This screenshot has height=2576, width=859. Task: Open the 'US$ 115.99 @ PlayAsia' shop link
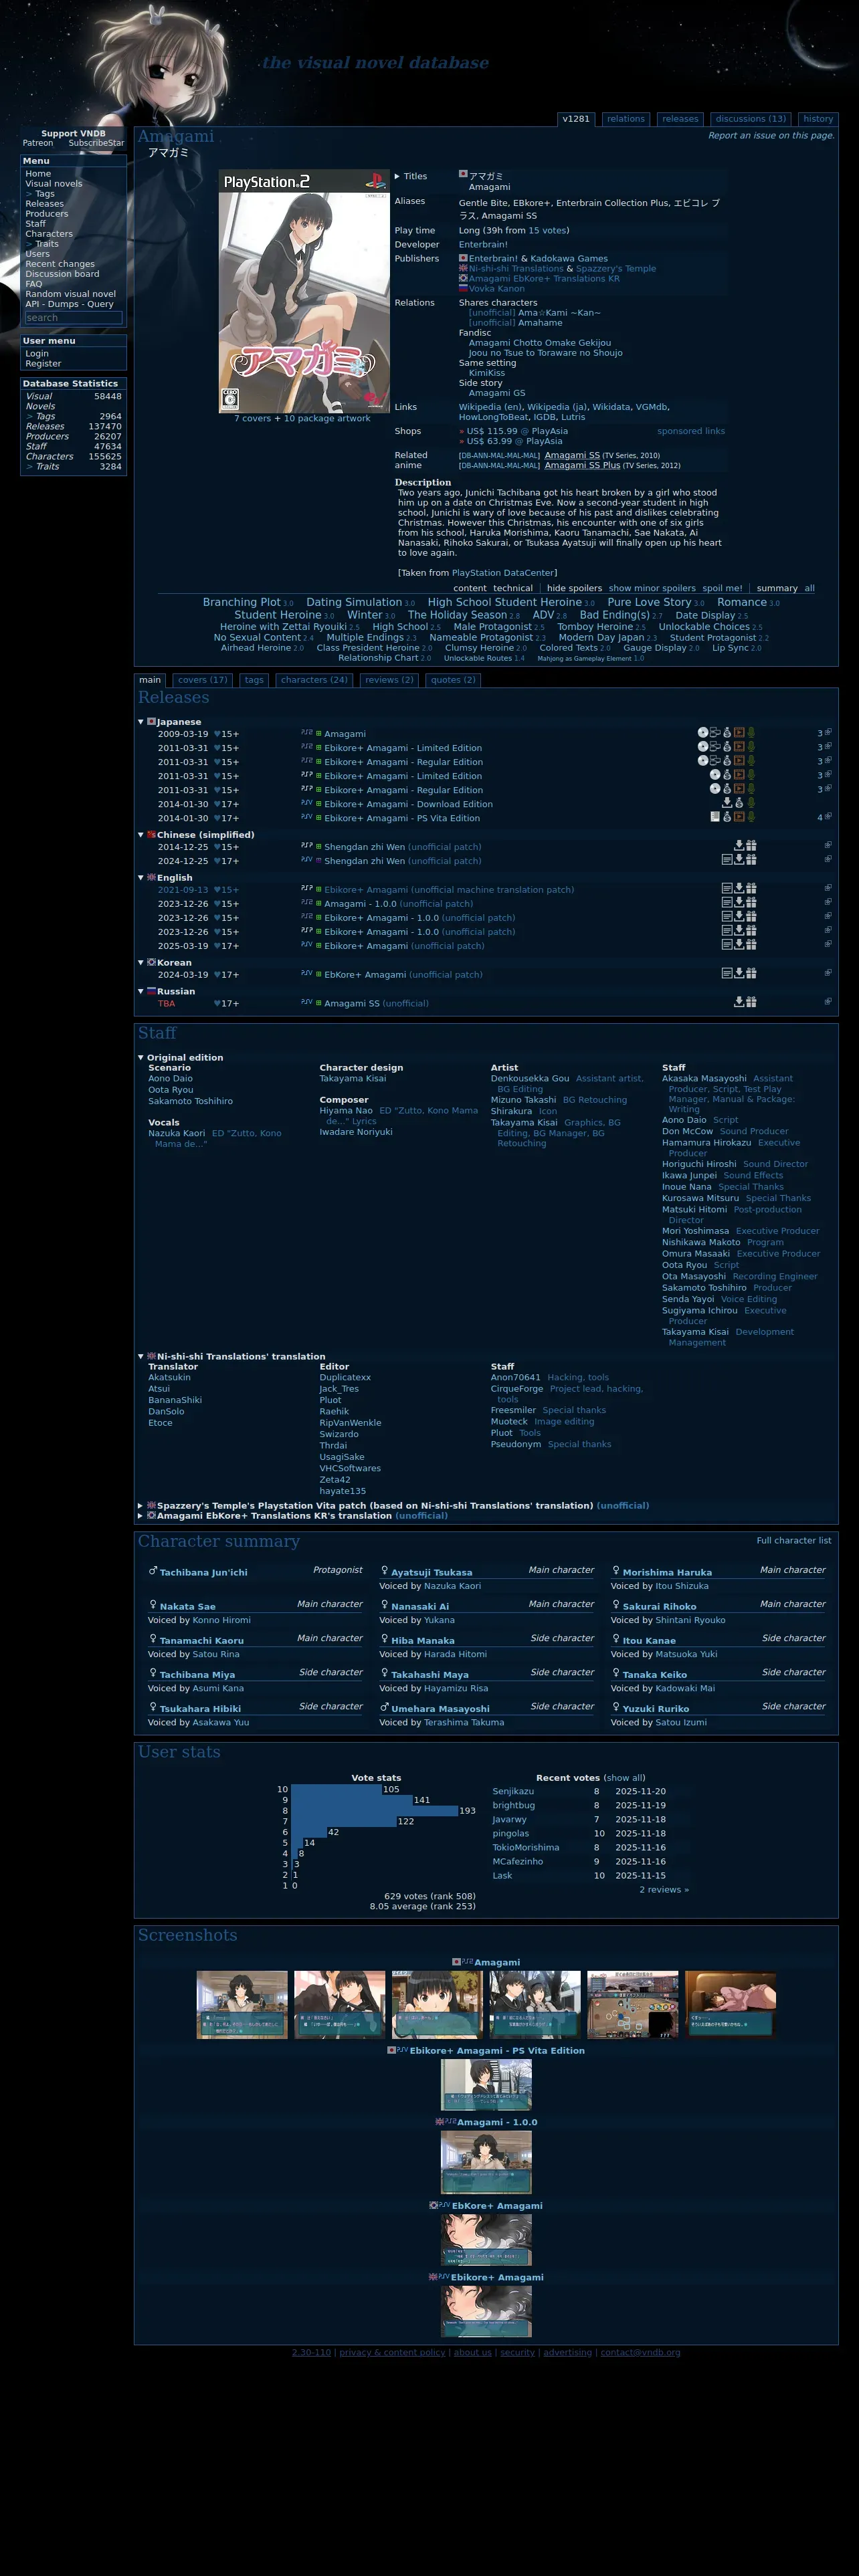517,431
